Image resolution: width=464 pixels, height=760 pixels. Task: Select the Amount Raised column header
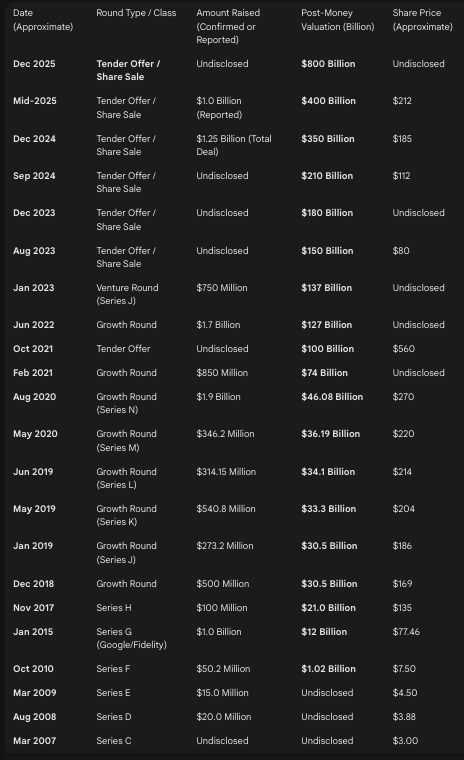coord(228,27)
